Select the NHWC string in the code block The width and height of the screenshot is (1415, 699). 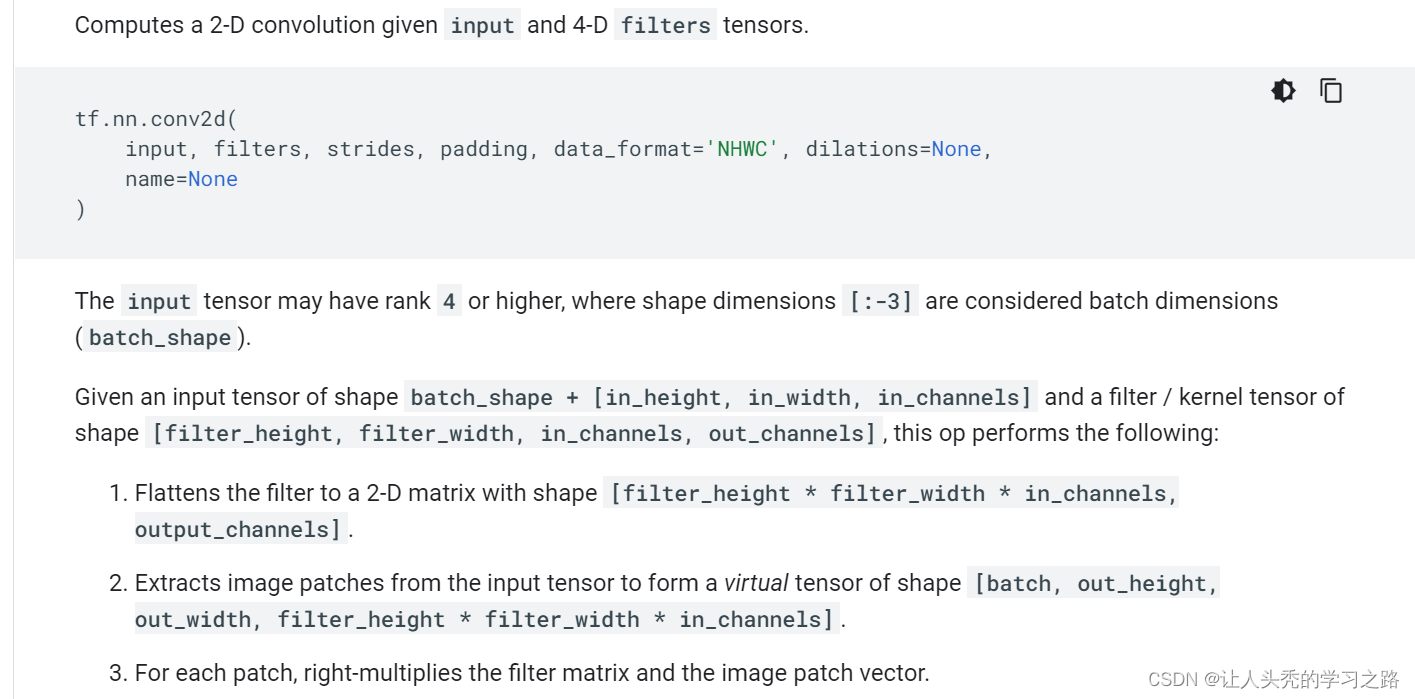742,148
